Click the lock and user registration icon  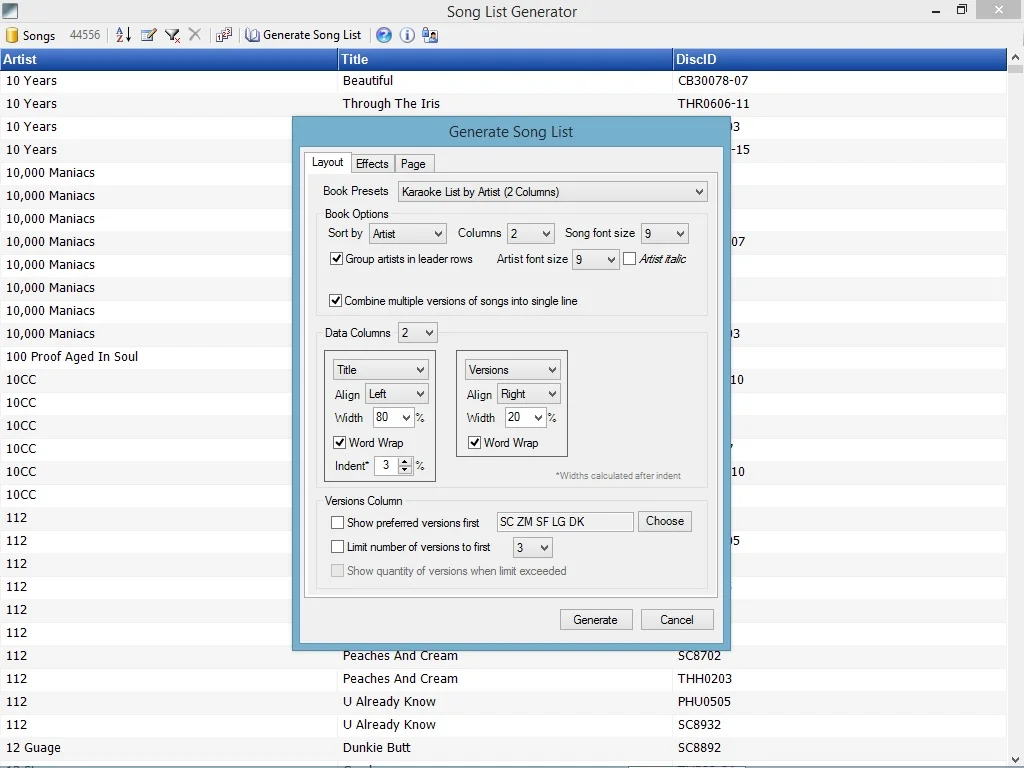click(430, 35)
